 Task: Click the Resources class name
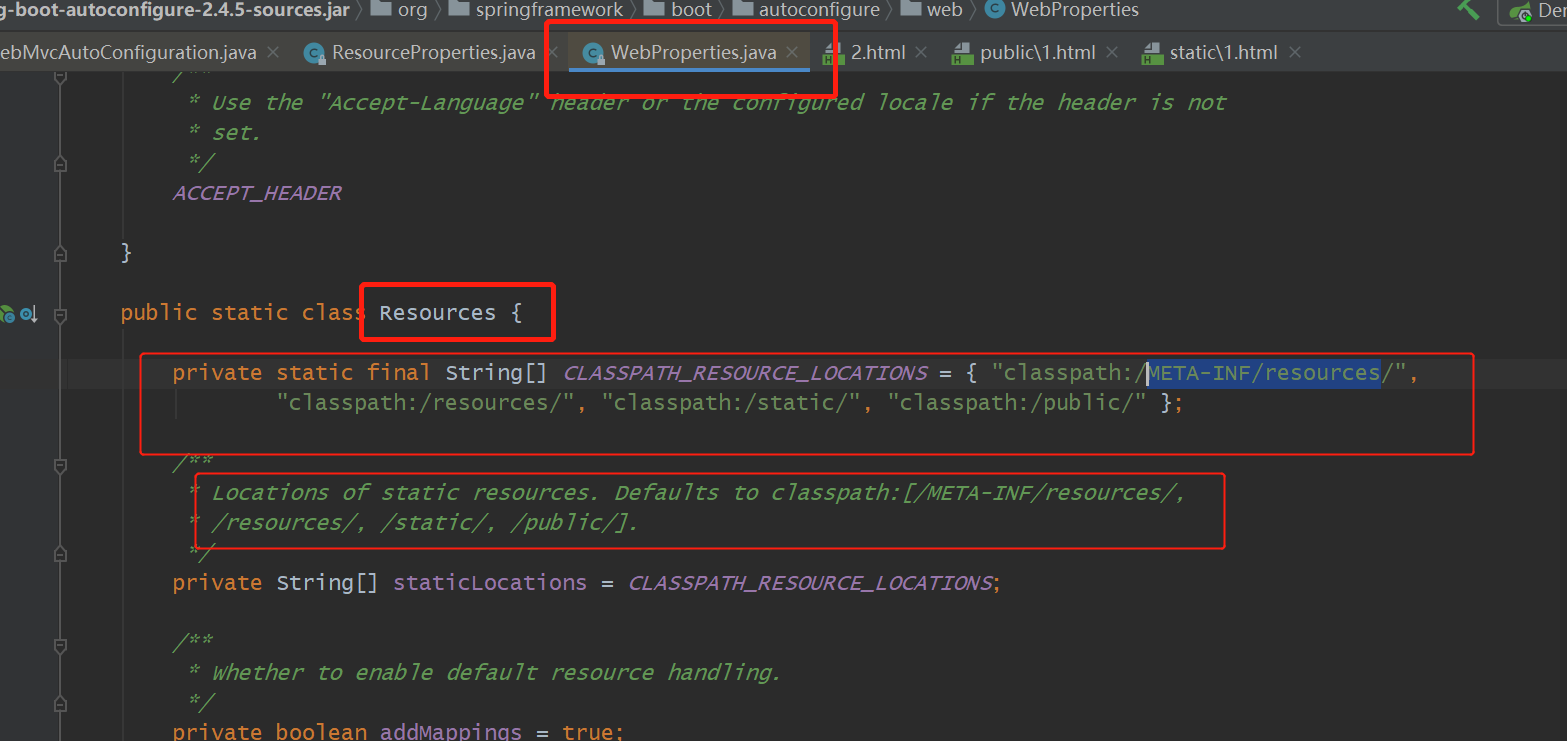tap(437, 313)
